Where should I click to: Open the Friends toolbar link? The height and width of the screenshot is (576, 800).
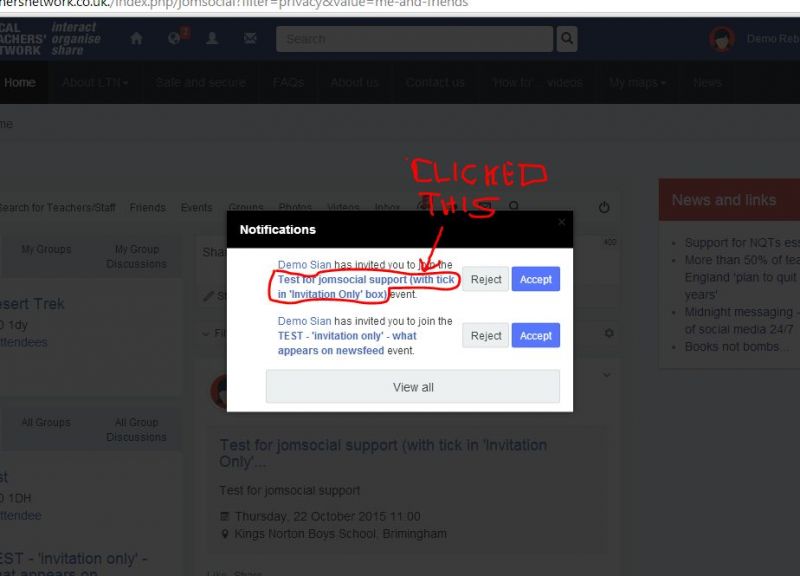coord(147,208)
